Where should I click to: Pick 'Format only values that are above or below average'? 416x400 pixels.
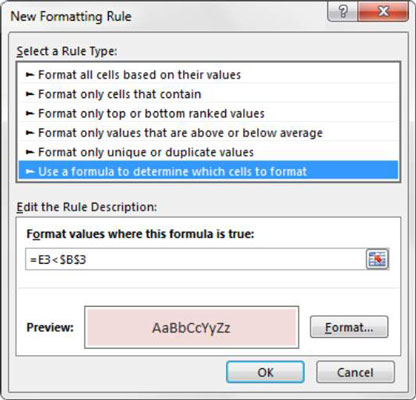208,133
